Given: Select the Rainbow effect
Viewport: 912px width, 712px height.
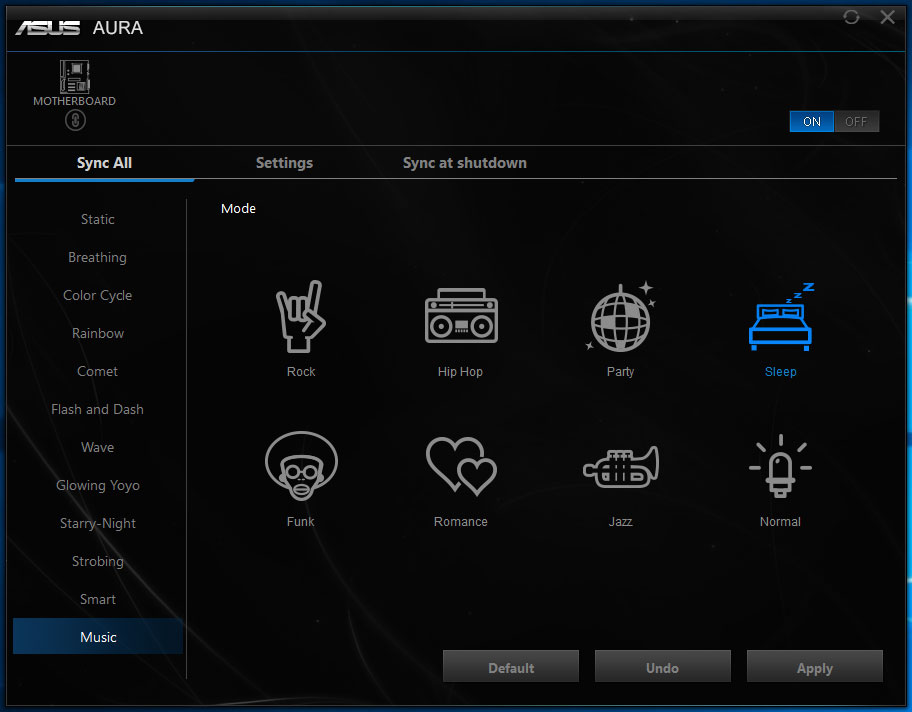Looking at the screenshot, I should (98, 333).
